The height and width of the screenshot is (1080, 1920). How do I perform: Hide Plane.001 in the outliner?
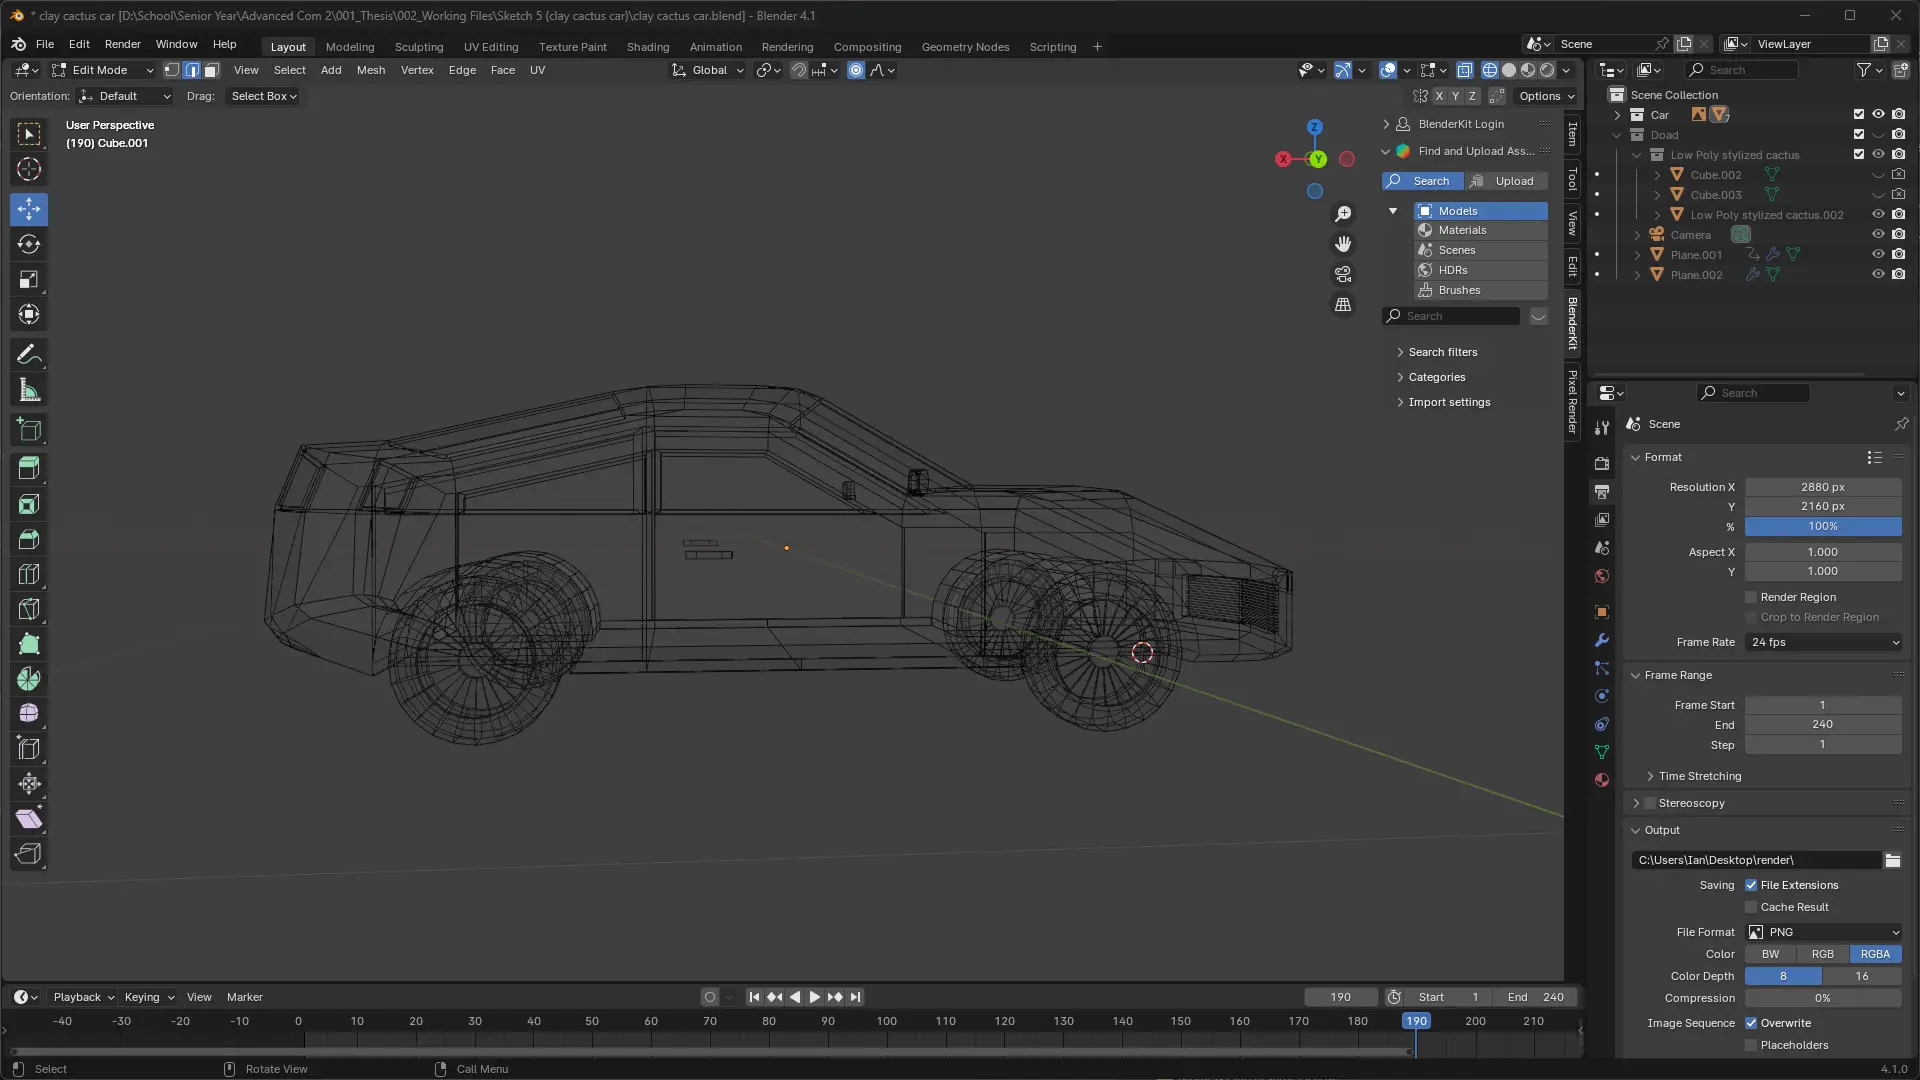(1878, 254)
